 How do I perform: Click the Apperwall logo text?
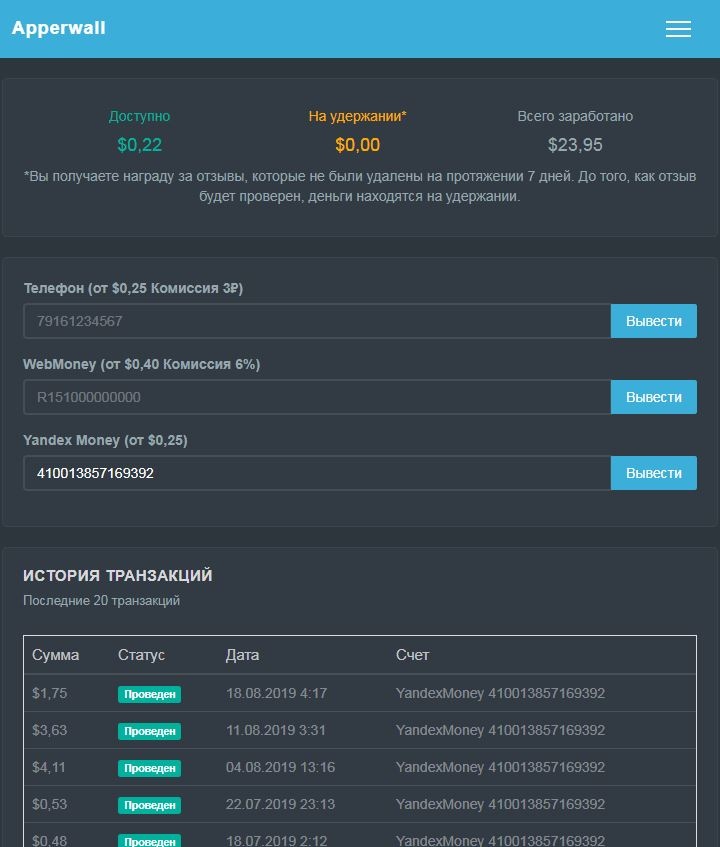pyautogui.click(x=58, y=28)
